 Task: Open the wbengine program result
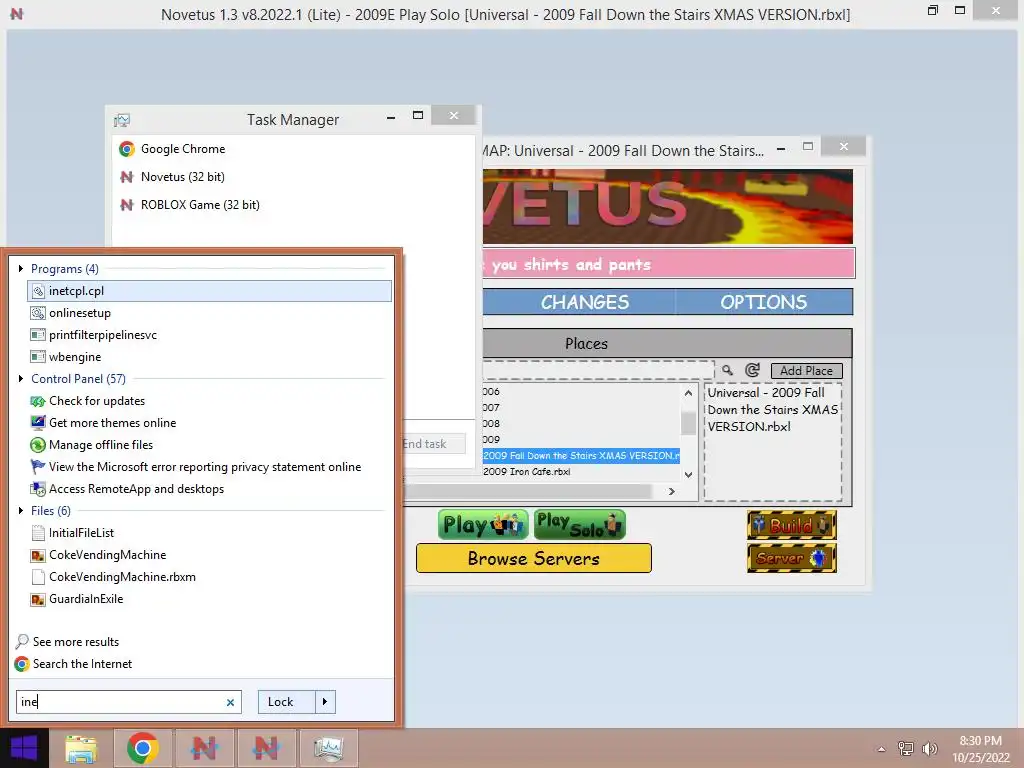point(74,357)
